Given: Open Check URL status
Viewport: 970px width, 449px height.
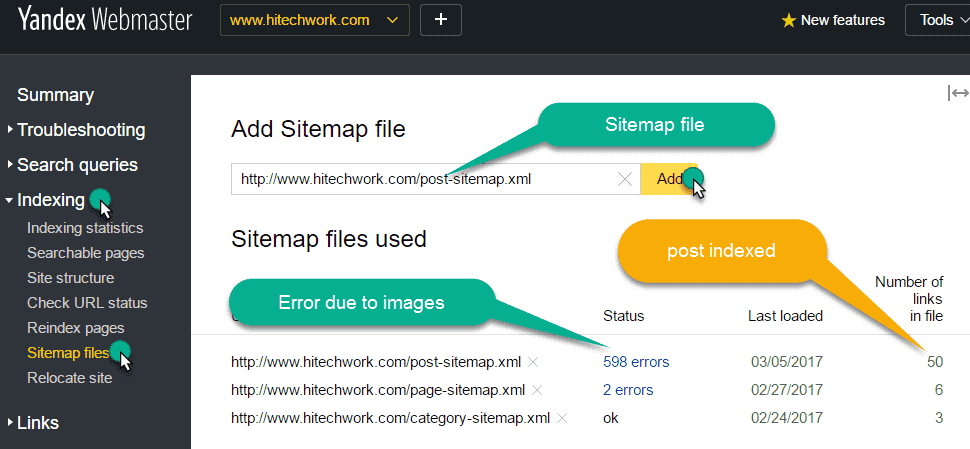Looking at the screenshot, I should coord(87,303).
